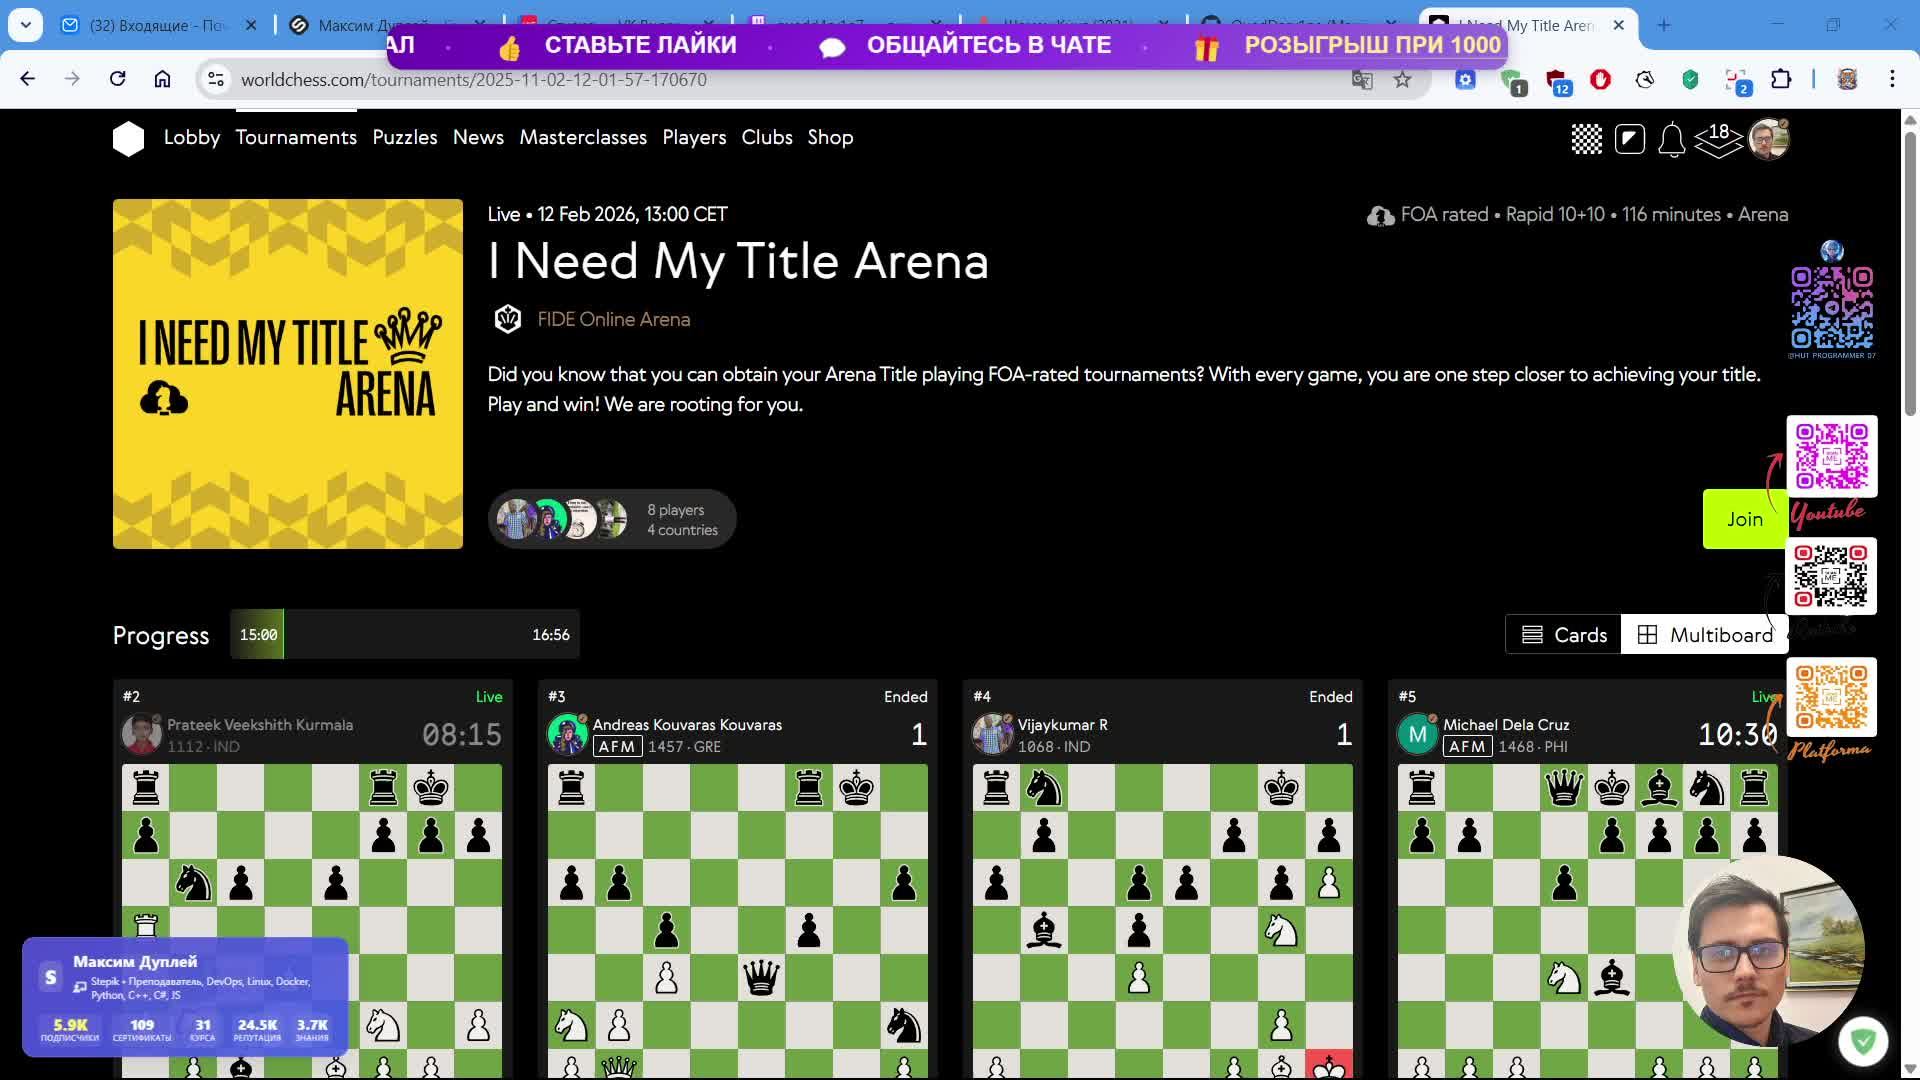Open the notifications bell
The width and height of the screenshot is (1920, 1080).
(1671, 139)
